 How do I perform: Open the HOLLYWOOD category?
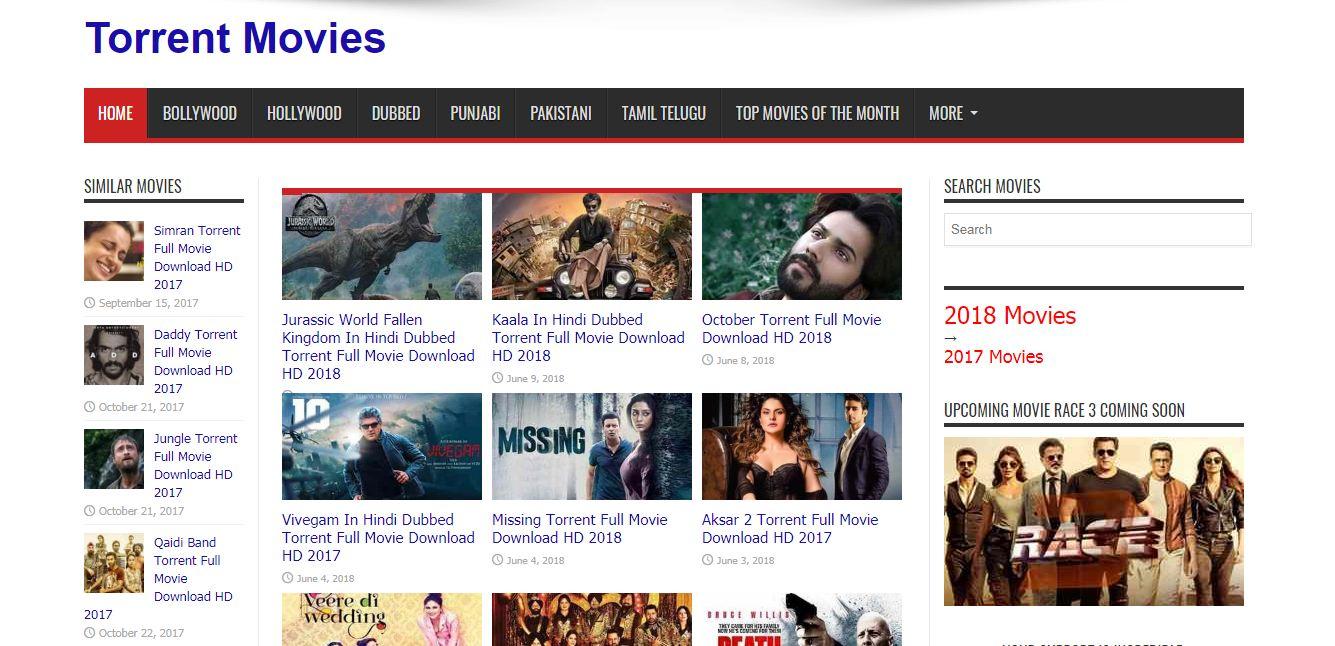[304, 113]
